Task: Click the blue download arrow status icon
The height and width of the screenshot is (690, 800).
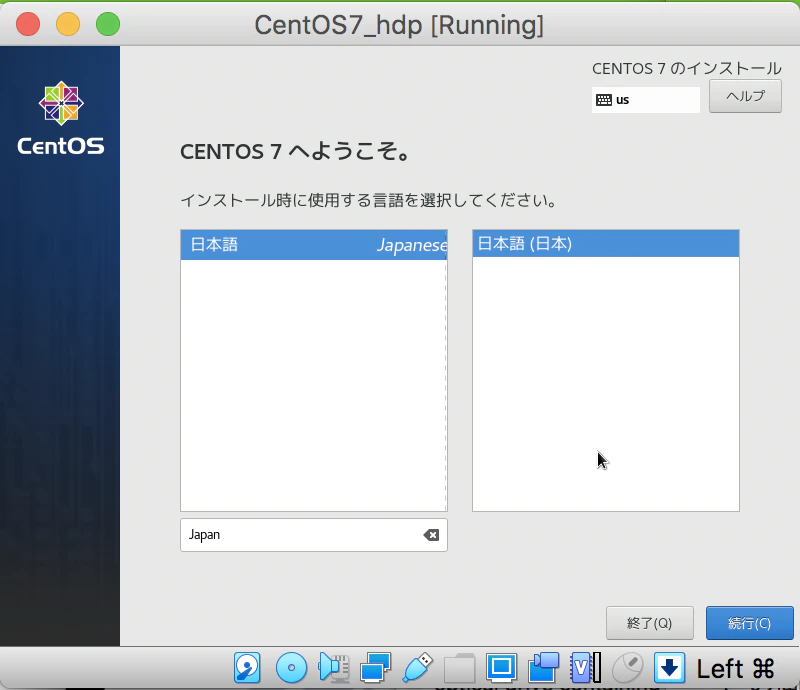Action: coord(668,668)
